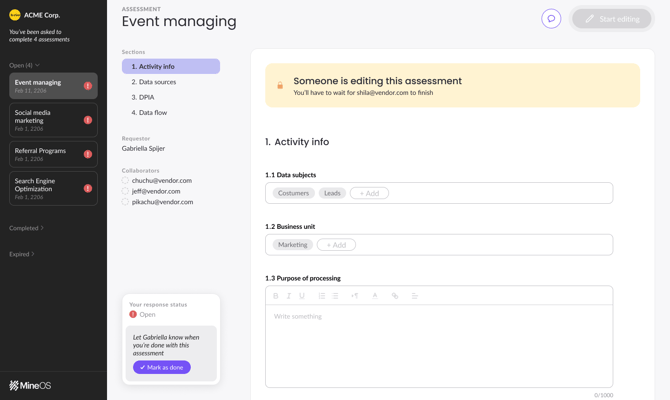
Task: Click the Start editing button
Action: click(x=611, y=19)
